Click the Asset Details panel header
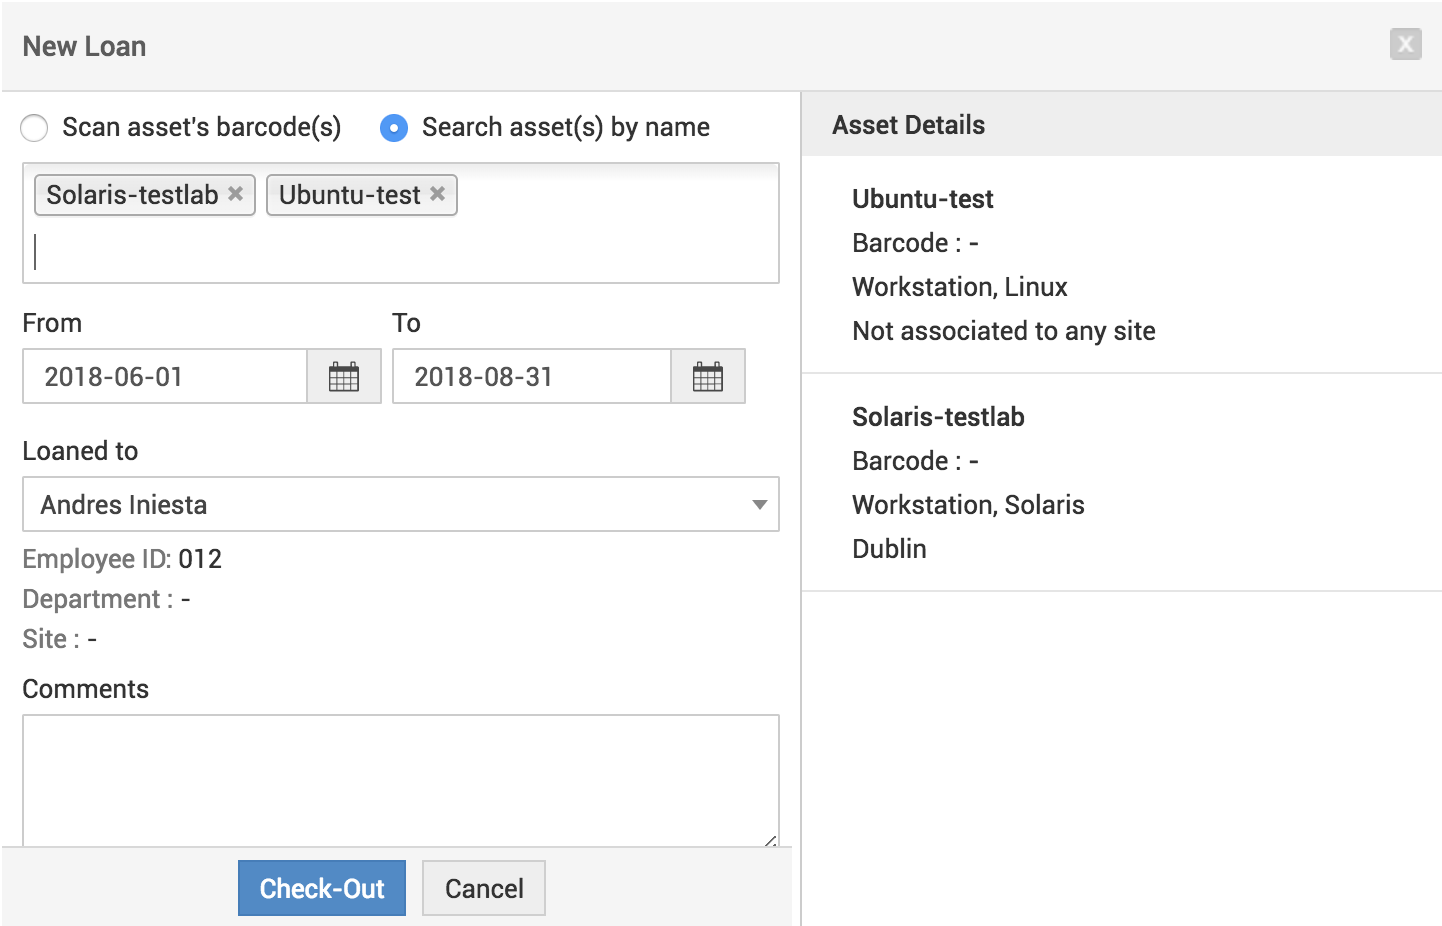This screenshot has height=926, width=1442. click(1120, 125)
